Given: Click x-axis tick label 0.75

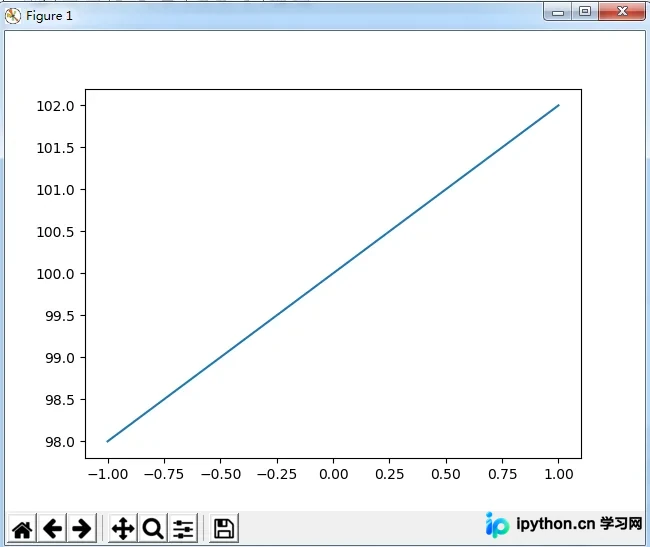Looking at the screenshot, I should click(x=502, y=474).
